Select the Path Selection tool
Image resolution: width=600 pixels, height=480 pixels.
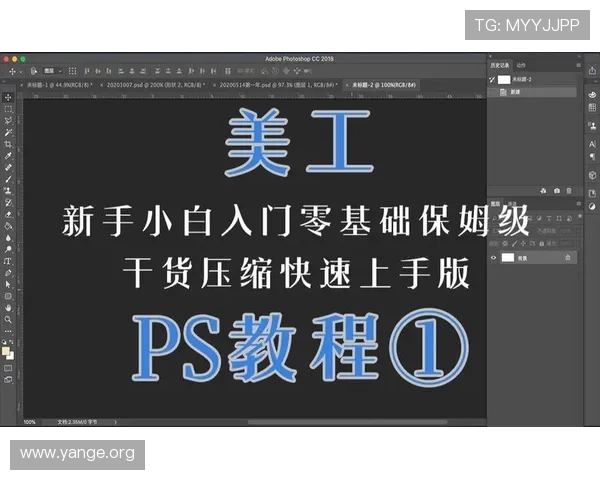click(x=8, y=284)
